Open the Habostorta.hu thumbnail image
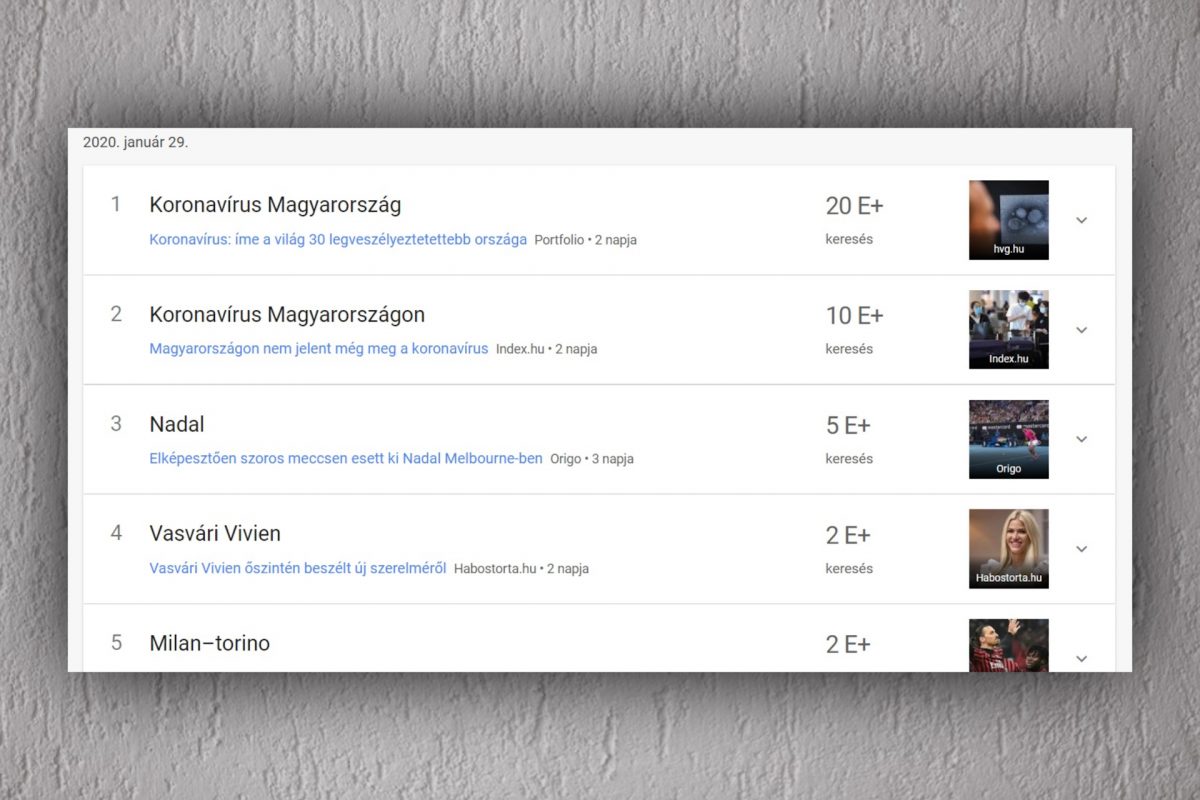1200x800 pixels. pos(1008,548)
